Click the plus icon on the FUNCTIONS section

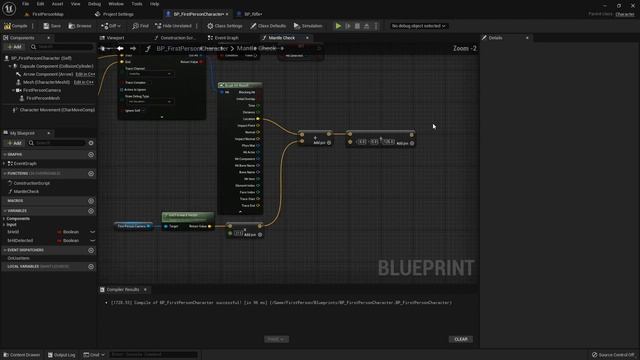91,173
